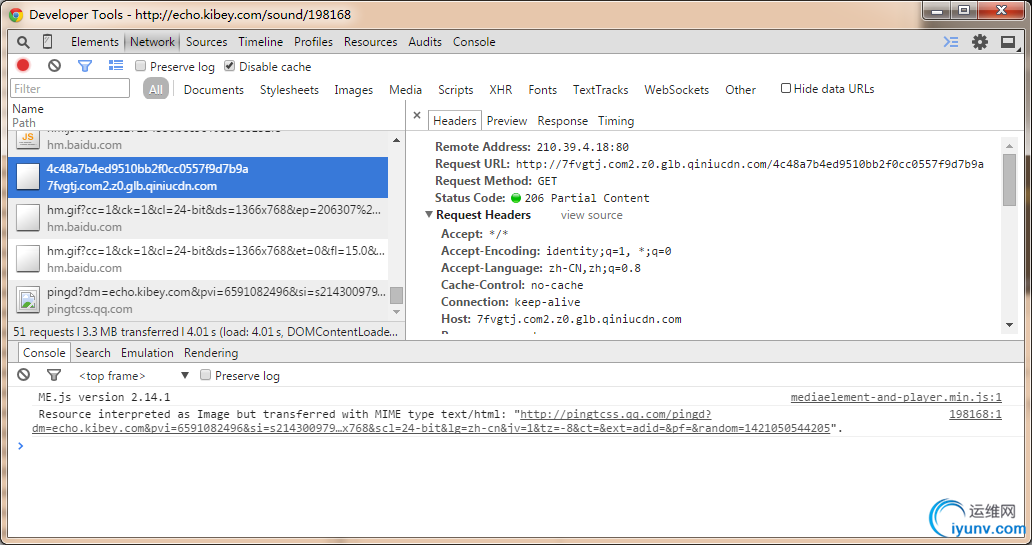Click the red record network log button

coord(23,66)
